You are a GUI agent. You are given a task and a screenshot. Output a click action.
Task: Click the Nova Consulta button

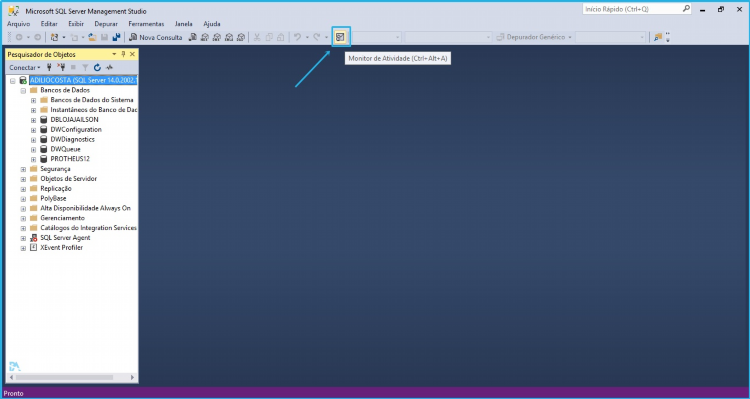(x=156, y=37)
